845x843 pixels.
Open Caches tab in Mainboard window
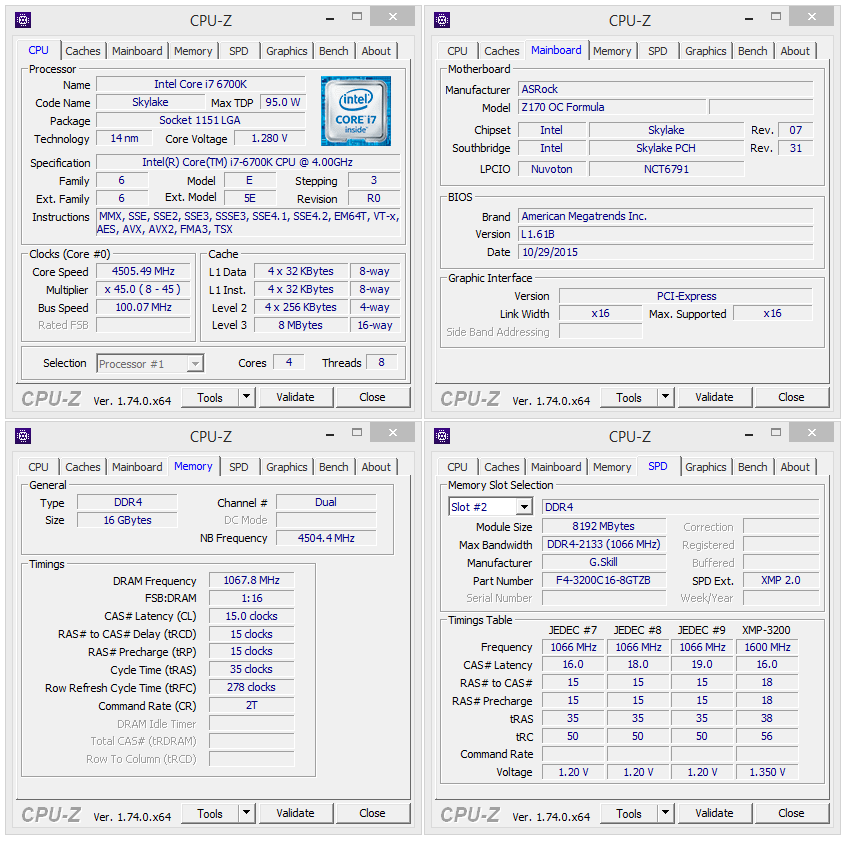[502, 51]
